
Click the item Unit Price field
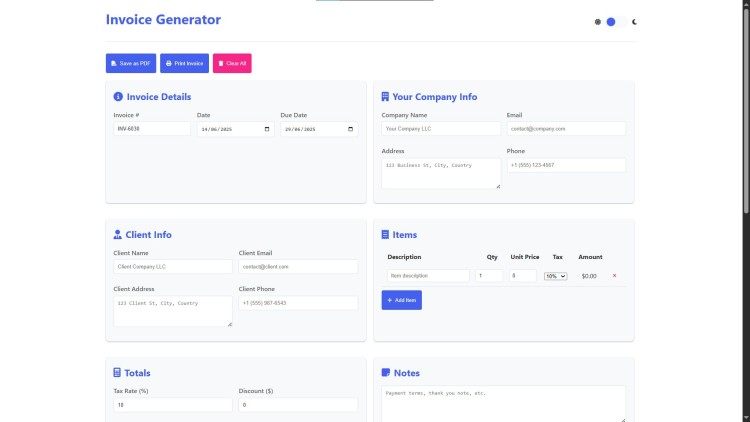[523, 276]
